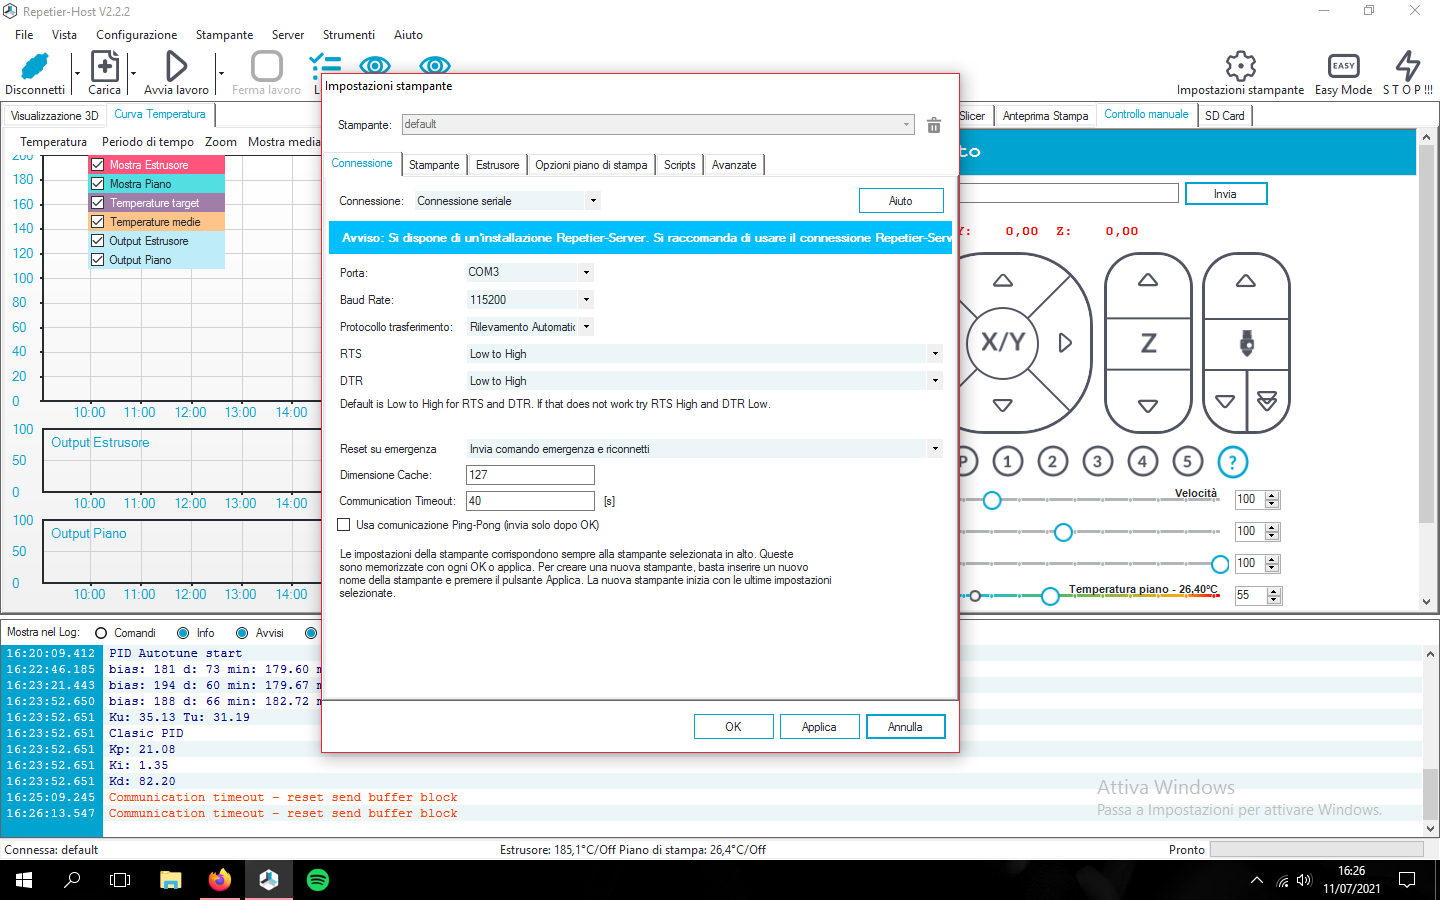Click the Temperatura piano slider handle
The height and width of the screenshot is (900, 1440).
click(1050, 596)
